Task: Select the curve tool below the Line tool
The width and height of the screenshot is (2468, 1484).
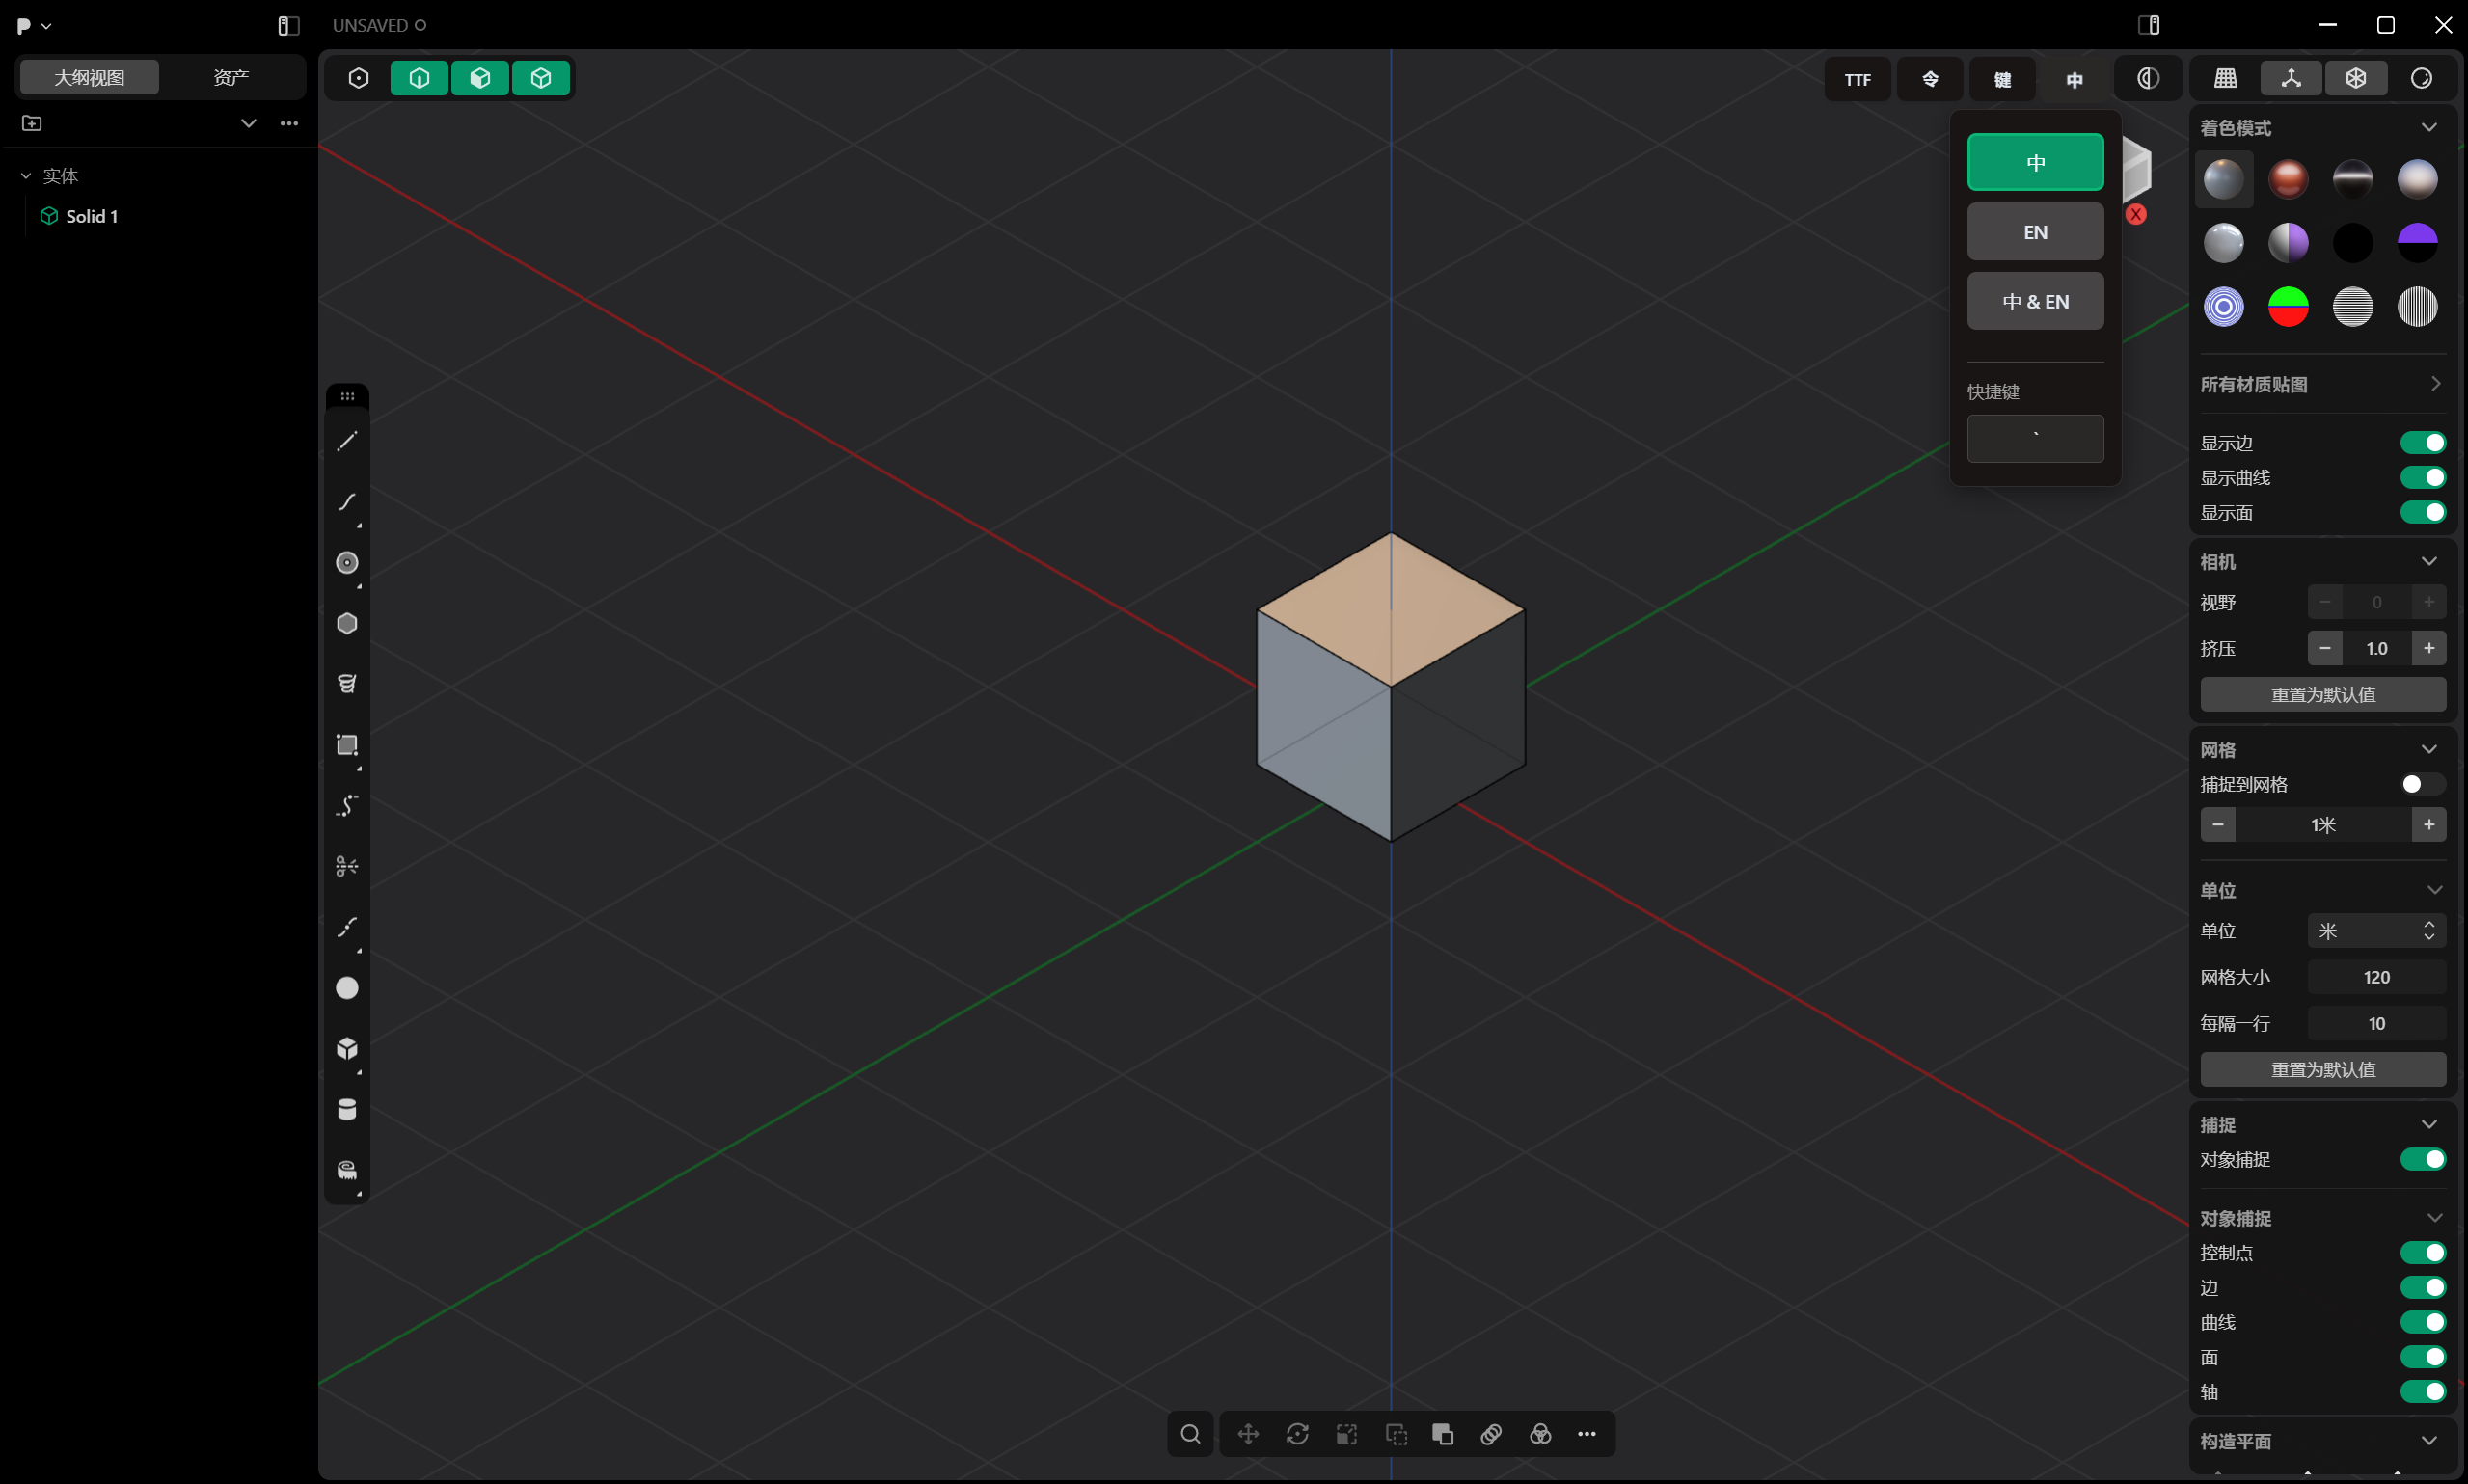Action: (x=347, y=502)
